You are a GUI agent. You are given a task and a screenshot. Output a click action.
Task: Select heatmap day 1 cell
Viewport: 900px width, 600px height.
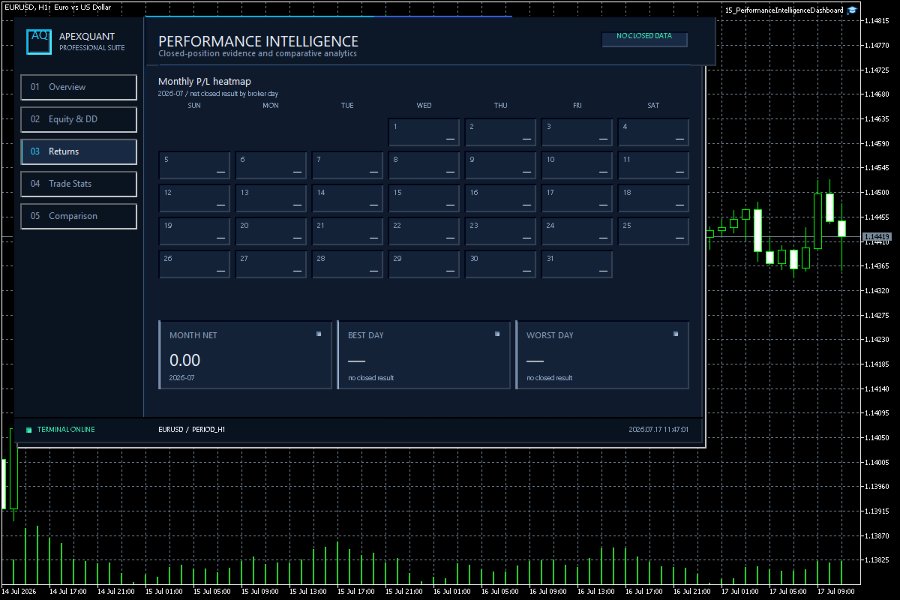[x=424, y=133]
